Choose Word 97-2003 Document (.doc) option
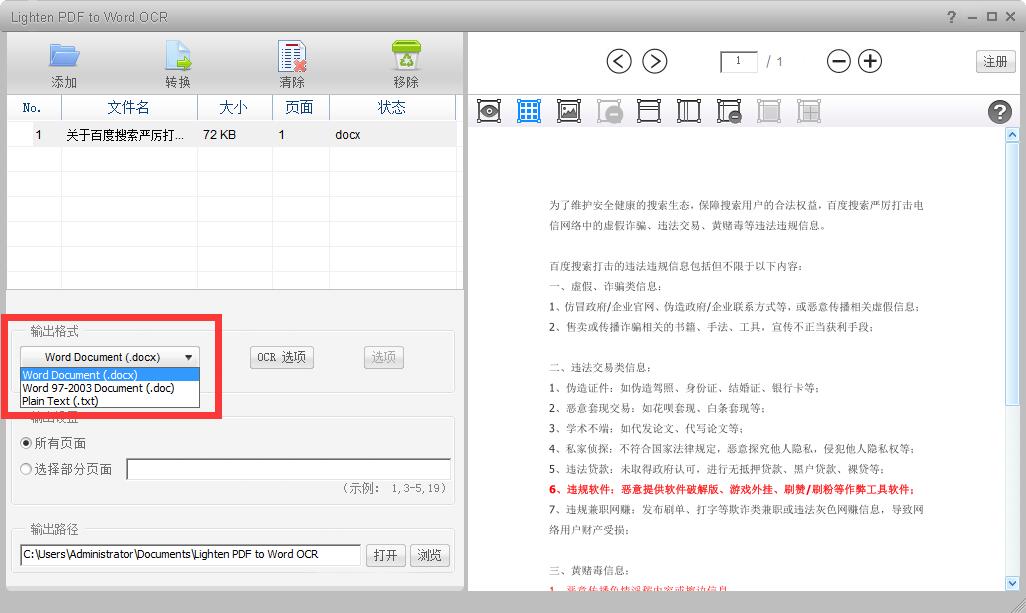 point(110,388)
